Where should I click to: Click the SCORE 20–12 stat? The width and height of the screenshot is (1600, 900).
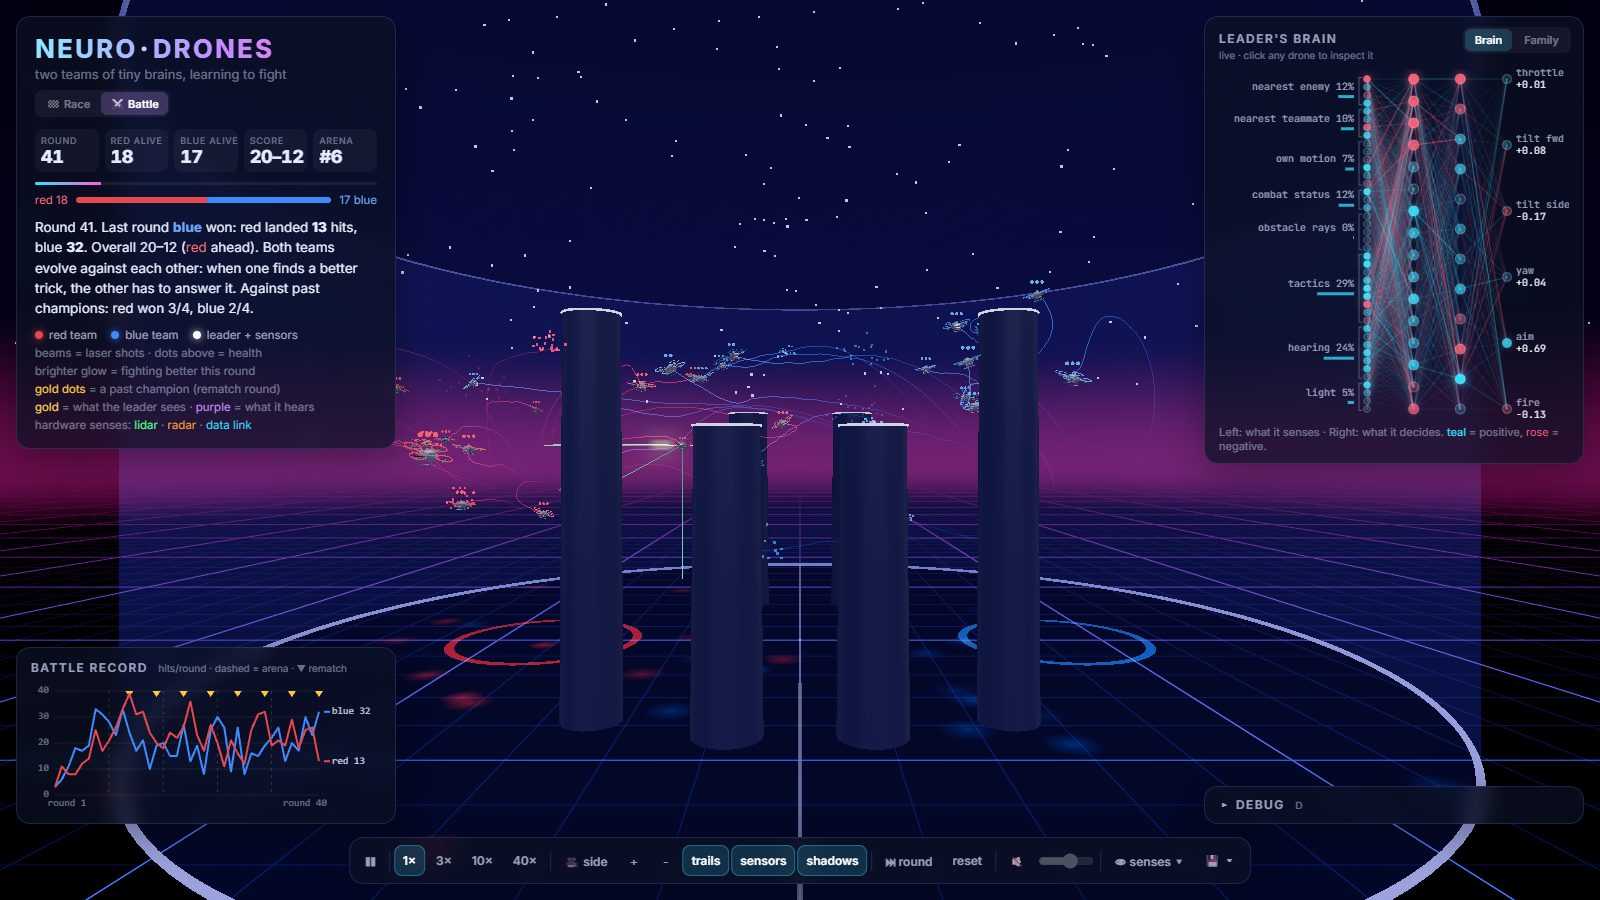point(276,150)
